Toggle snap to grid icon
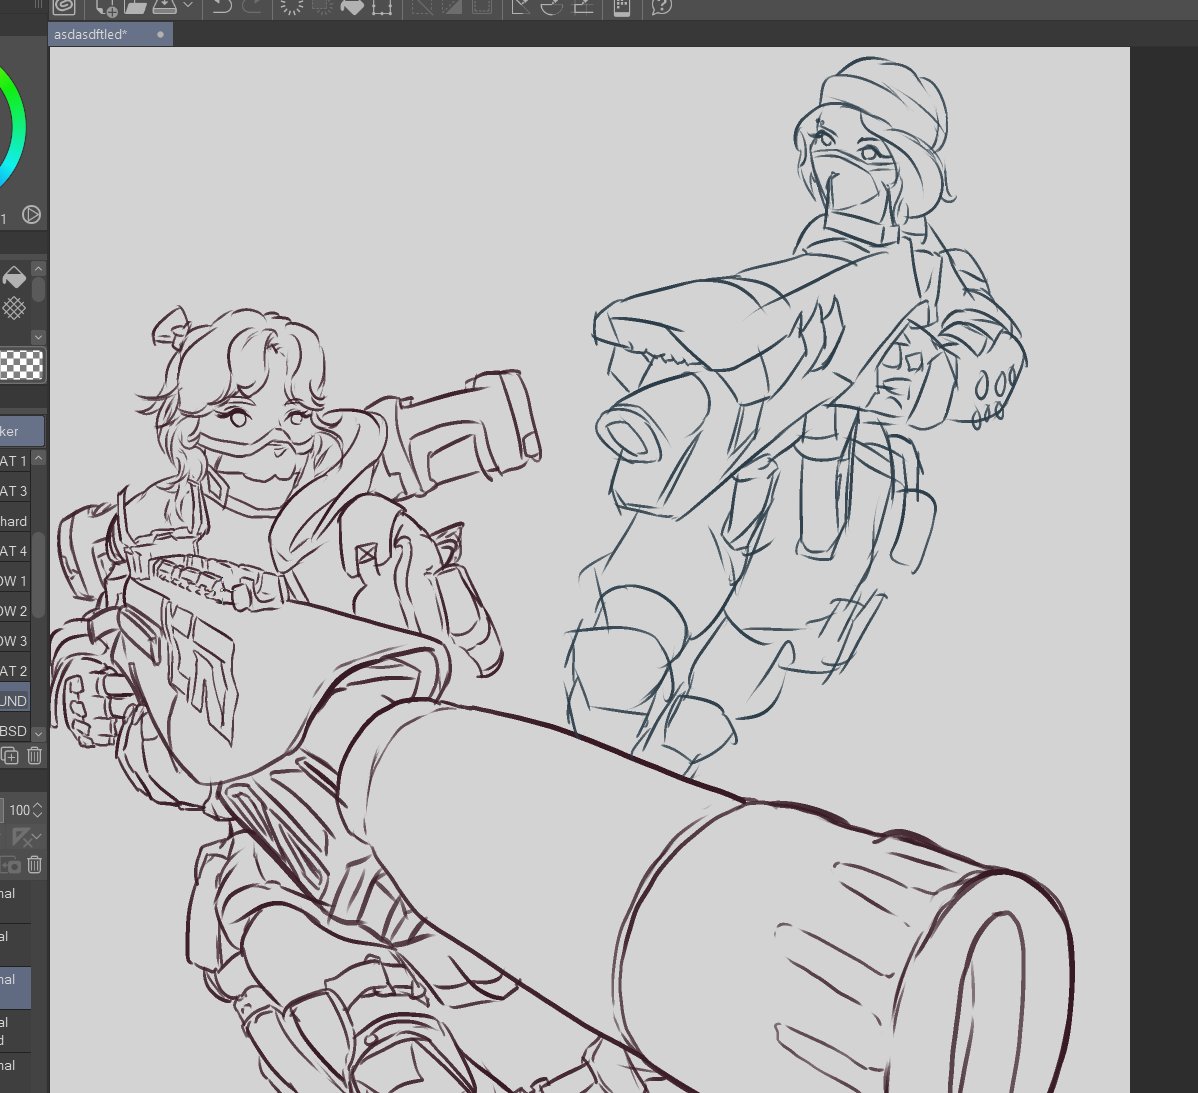 (583, 7)
